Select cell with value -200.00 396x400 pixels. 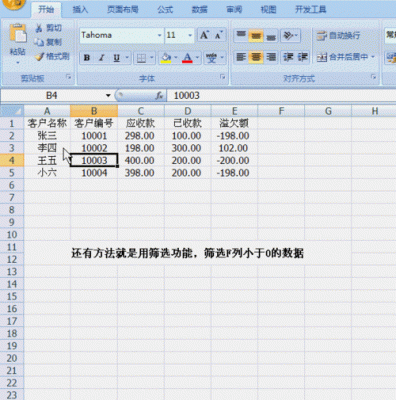pyautogui.click(x=234, y=160)
